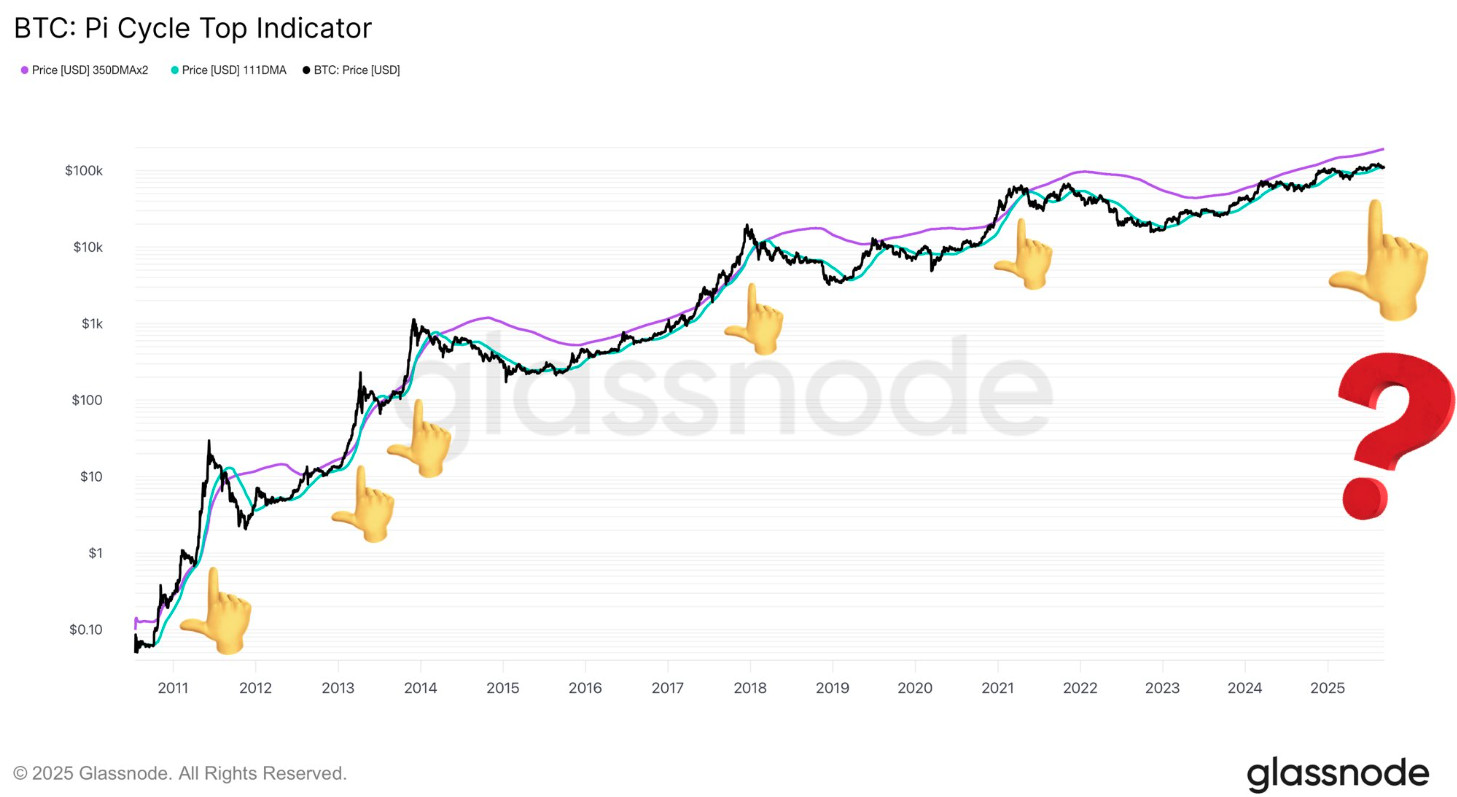Click the hand emoji pointing at the 2021 top
This screenshot has width=1457, height=797.
(x=1025, y=256)
